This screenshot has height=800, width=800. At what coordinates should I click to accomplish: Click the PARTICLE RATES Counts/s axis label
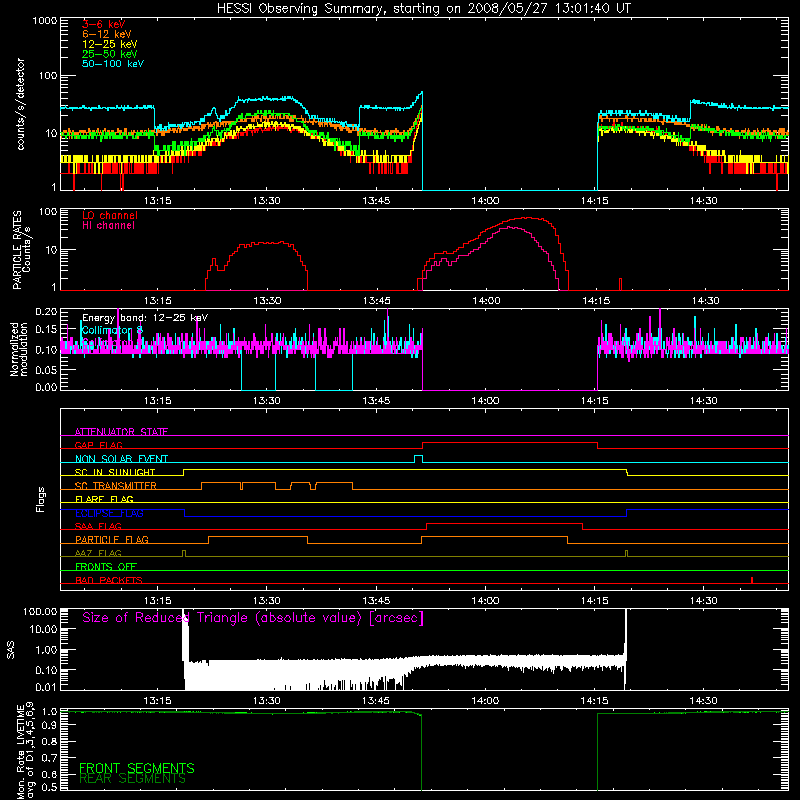[21, 249]
